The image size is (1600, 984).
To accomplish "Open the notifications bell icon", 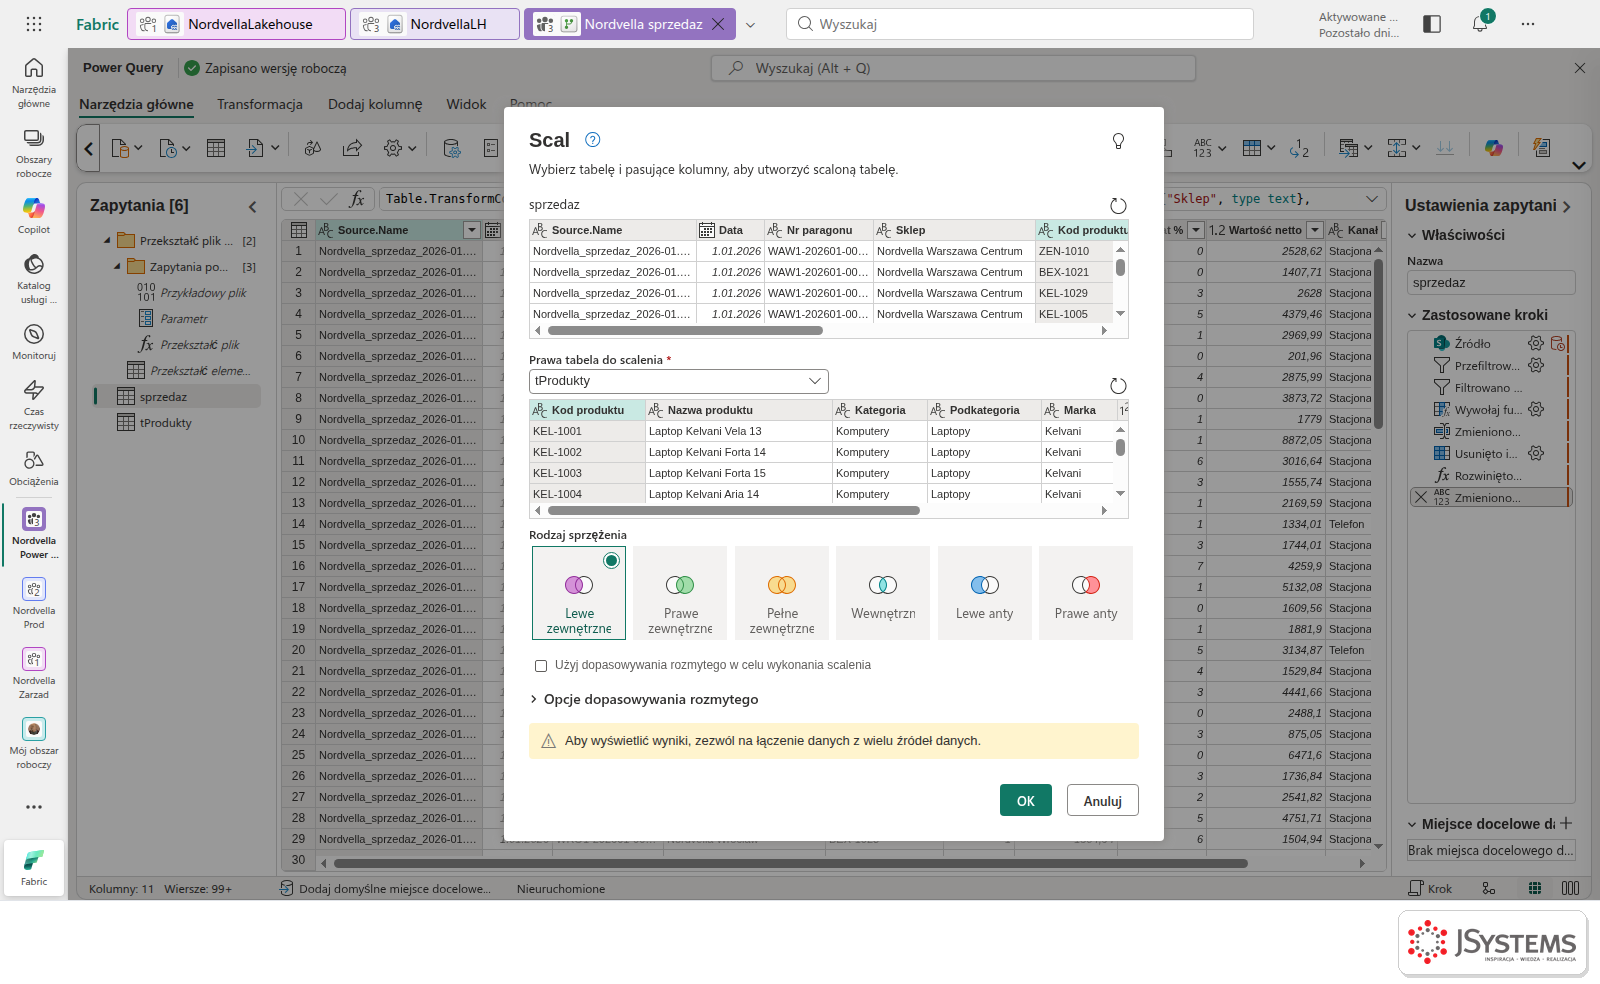I will point(1480,24).
